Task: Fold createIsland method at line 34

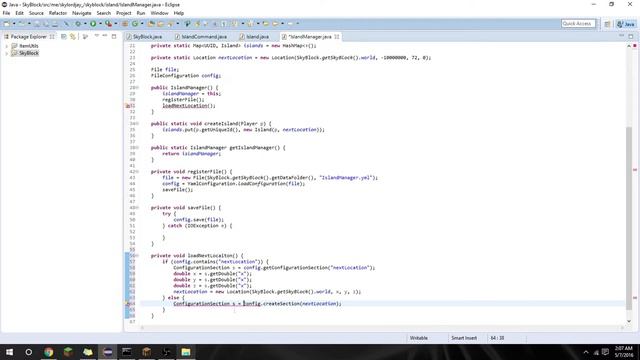Action: click(x=137, y=124)
